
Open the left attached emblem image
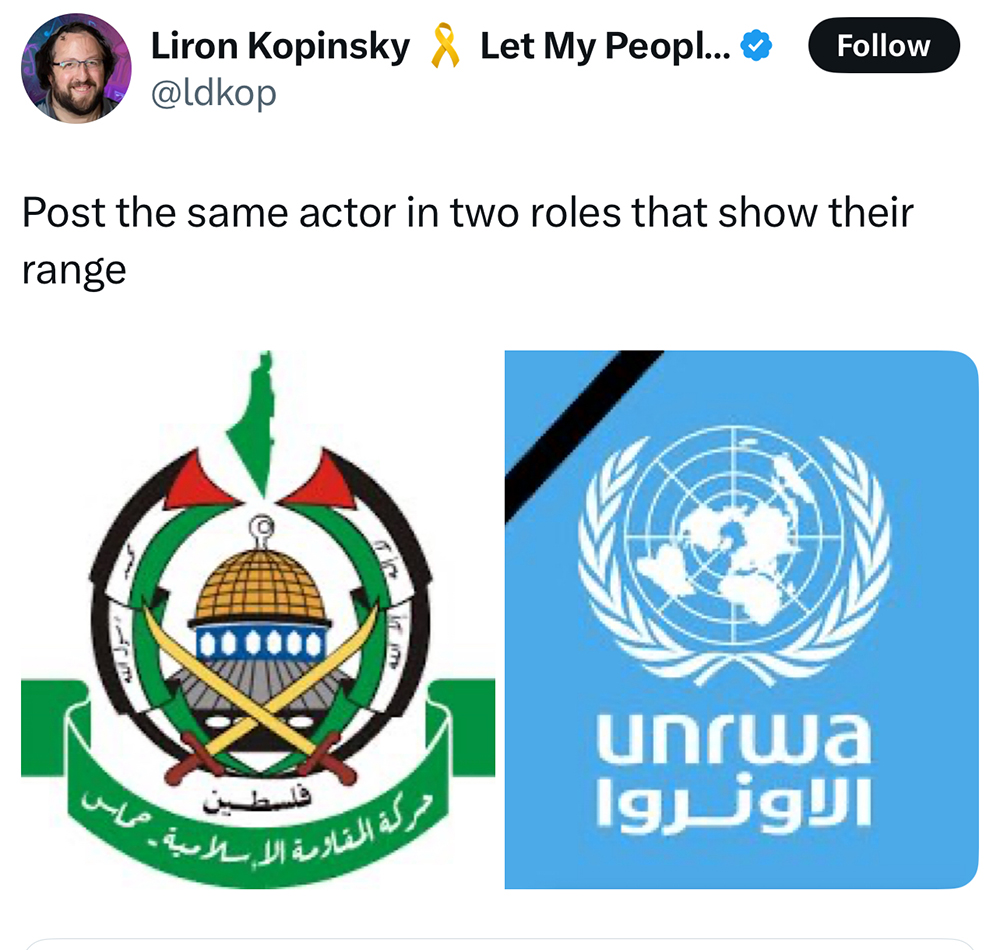(x=258, y=619)
